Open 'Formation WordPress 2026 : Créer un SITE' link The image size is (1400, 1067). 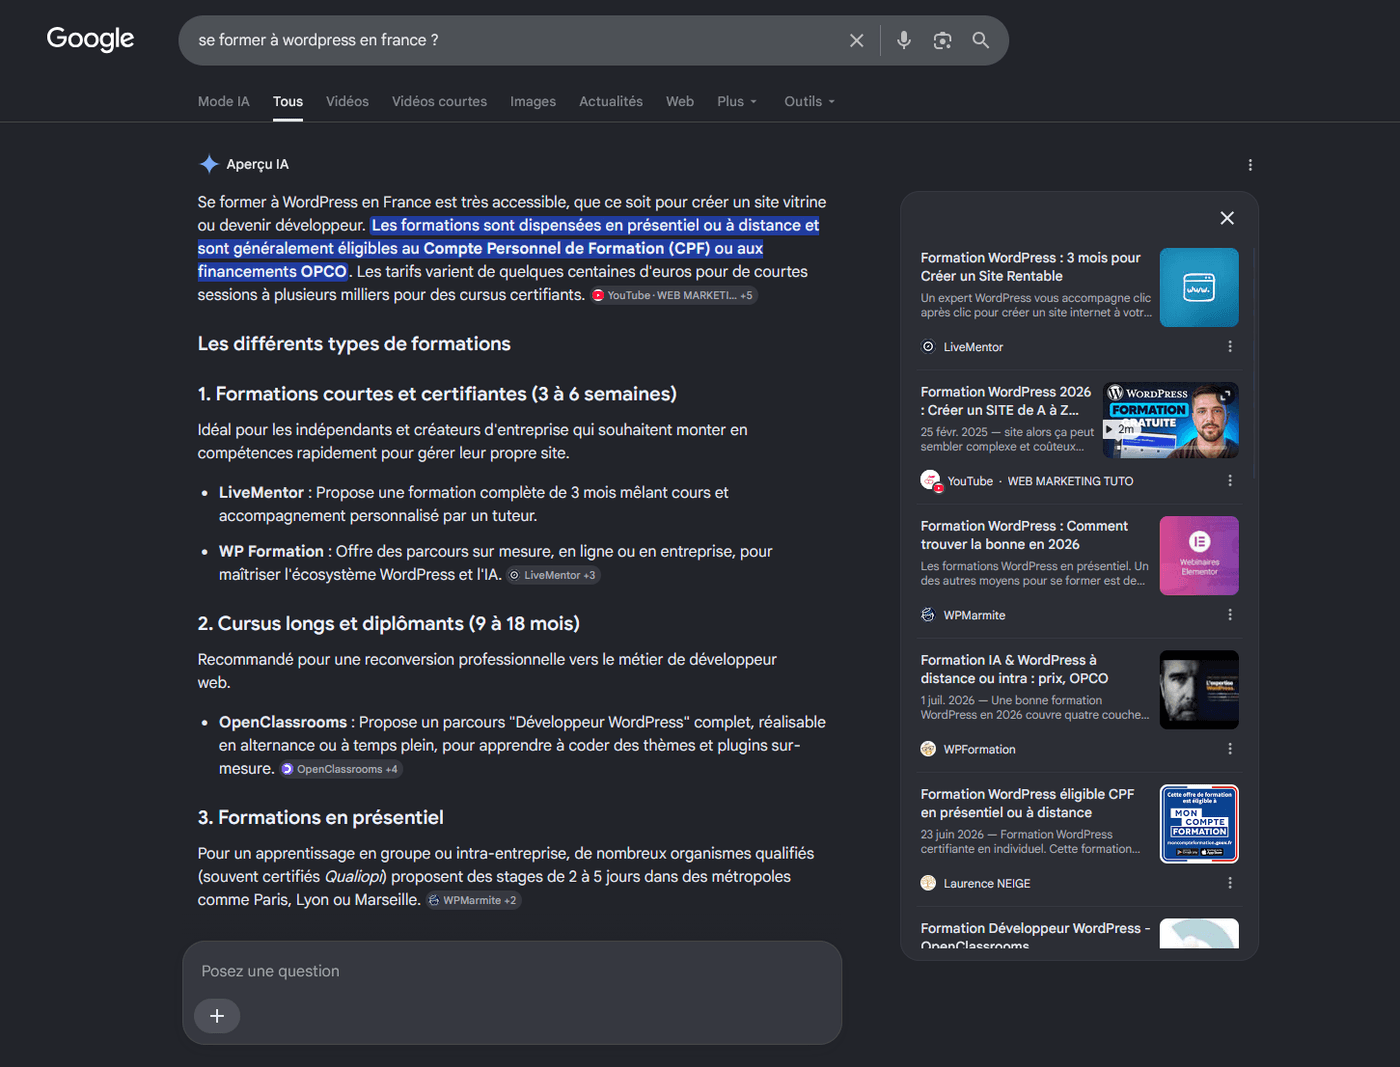tap(1006, 401)
